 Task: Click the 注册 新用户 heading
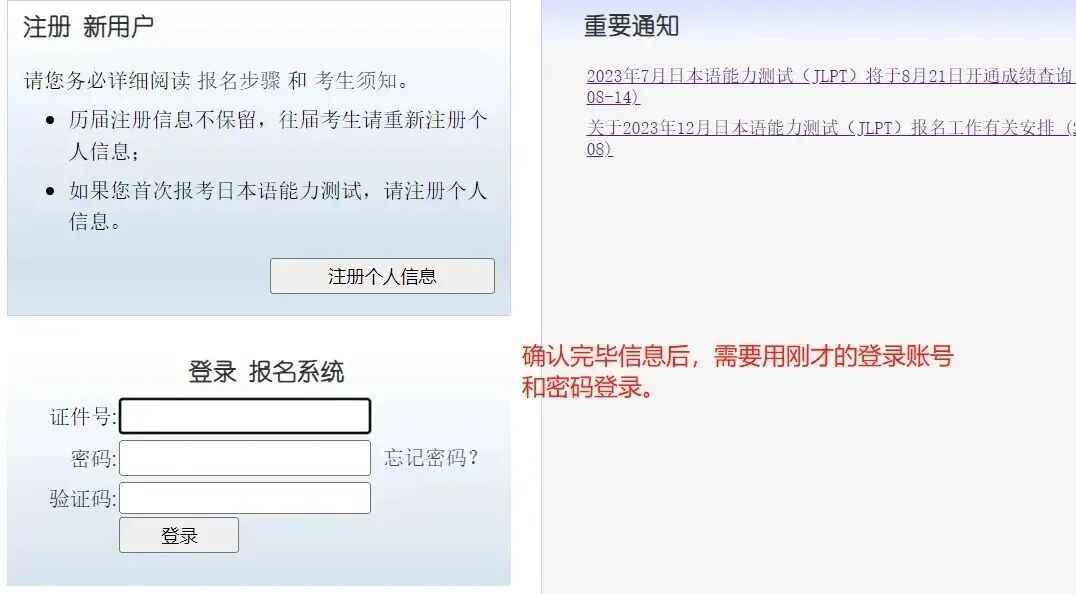pyautogui.click(x=89, y=27)
